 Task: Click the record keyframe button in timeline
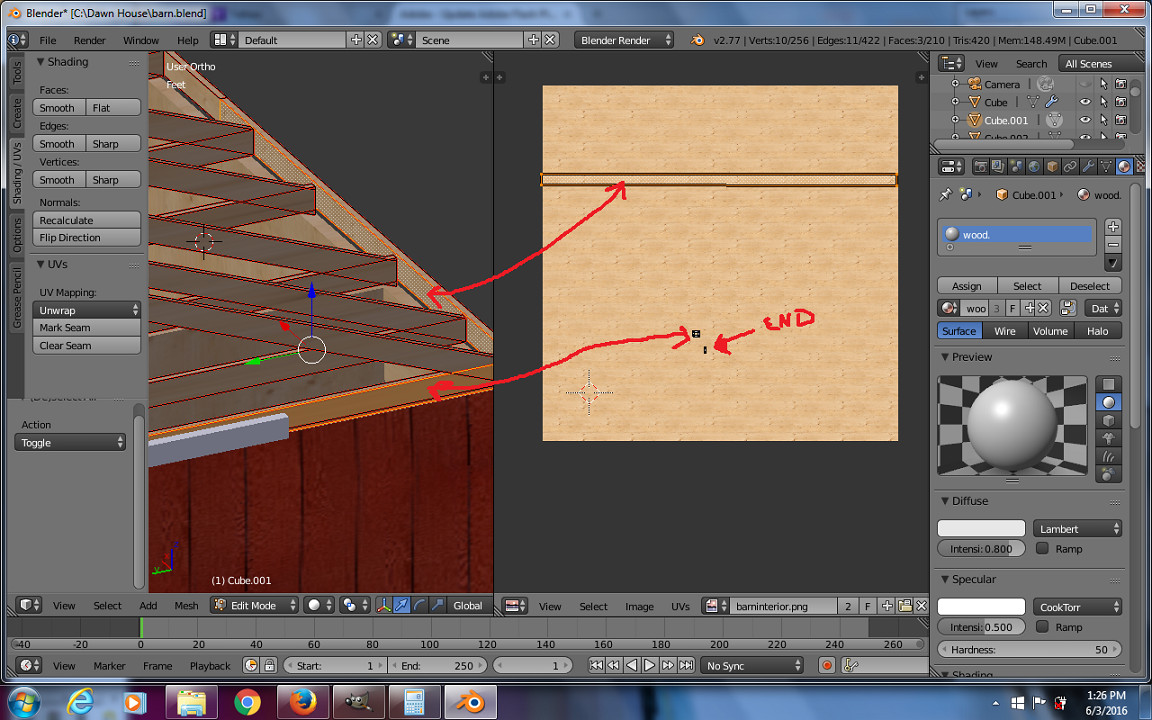click(x=827, y=665)
